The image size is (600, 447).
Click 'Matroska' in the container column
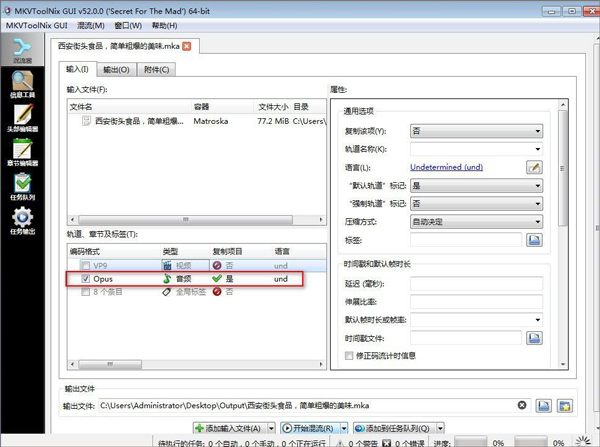click(x=211, y=121)
